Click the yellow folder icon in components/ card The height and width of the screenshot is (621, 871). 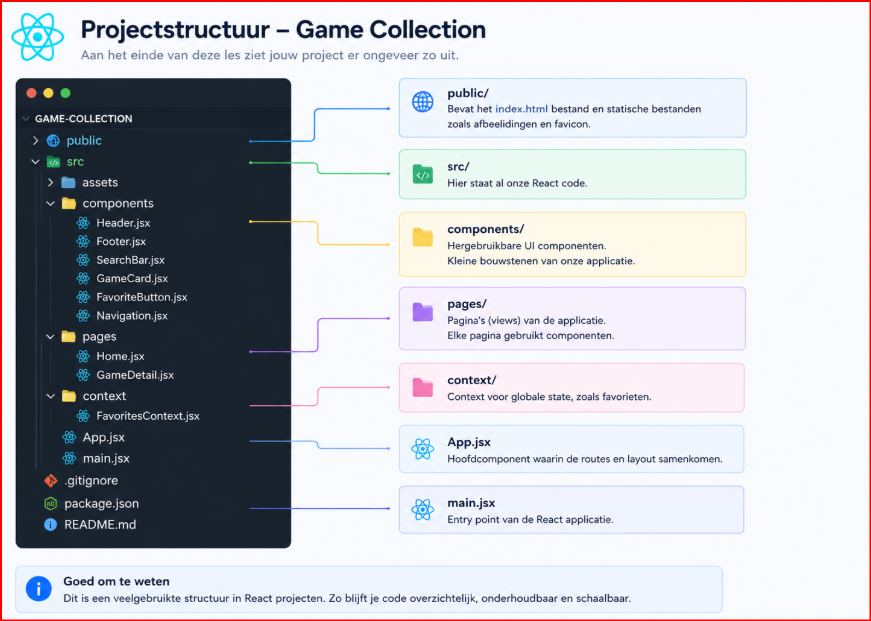[x=423, y=237]
